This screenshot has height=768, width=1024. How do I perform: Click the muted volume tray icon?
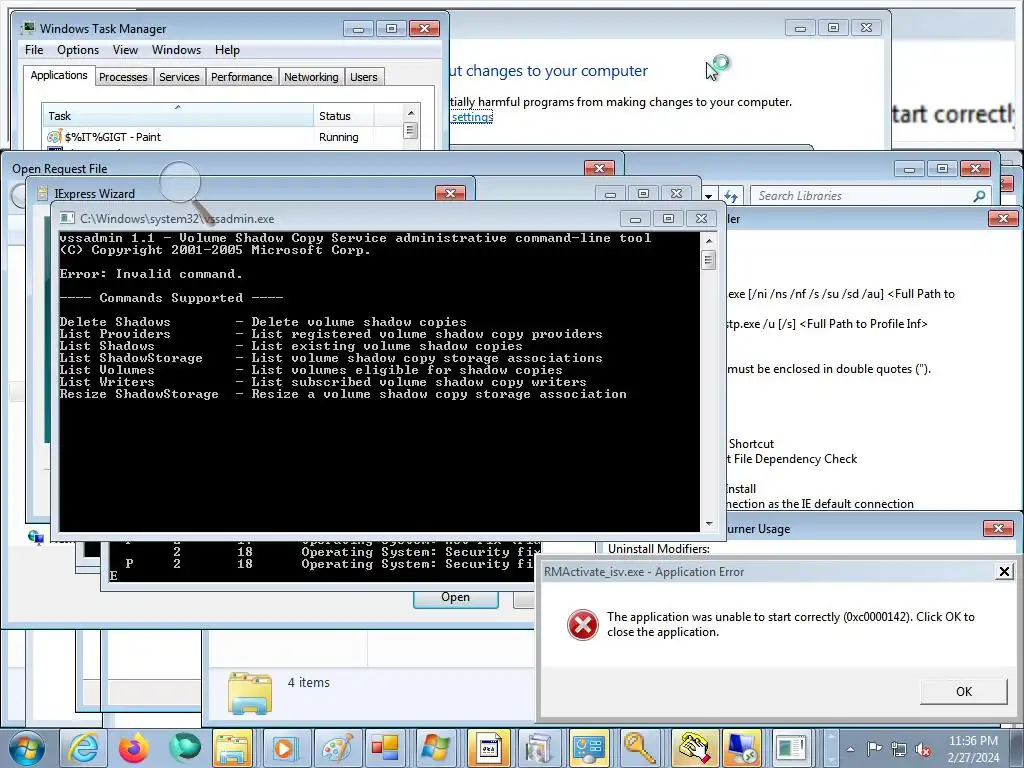click(923, 750)
